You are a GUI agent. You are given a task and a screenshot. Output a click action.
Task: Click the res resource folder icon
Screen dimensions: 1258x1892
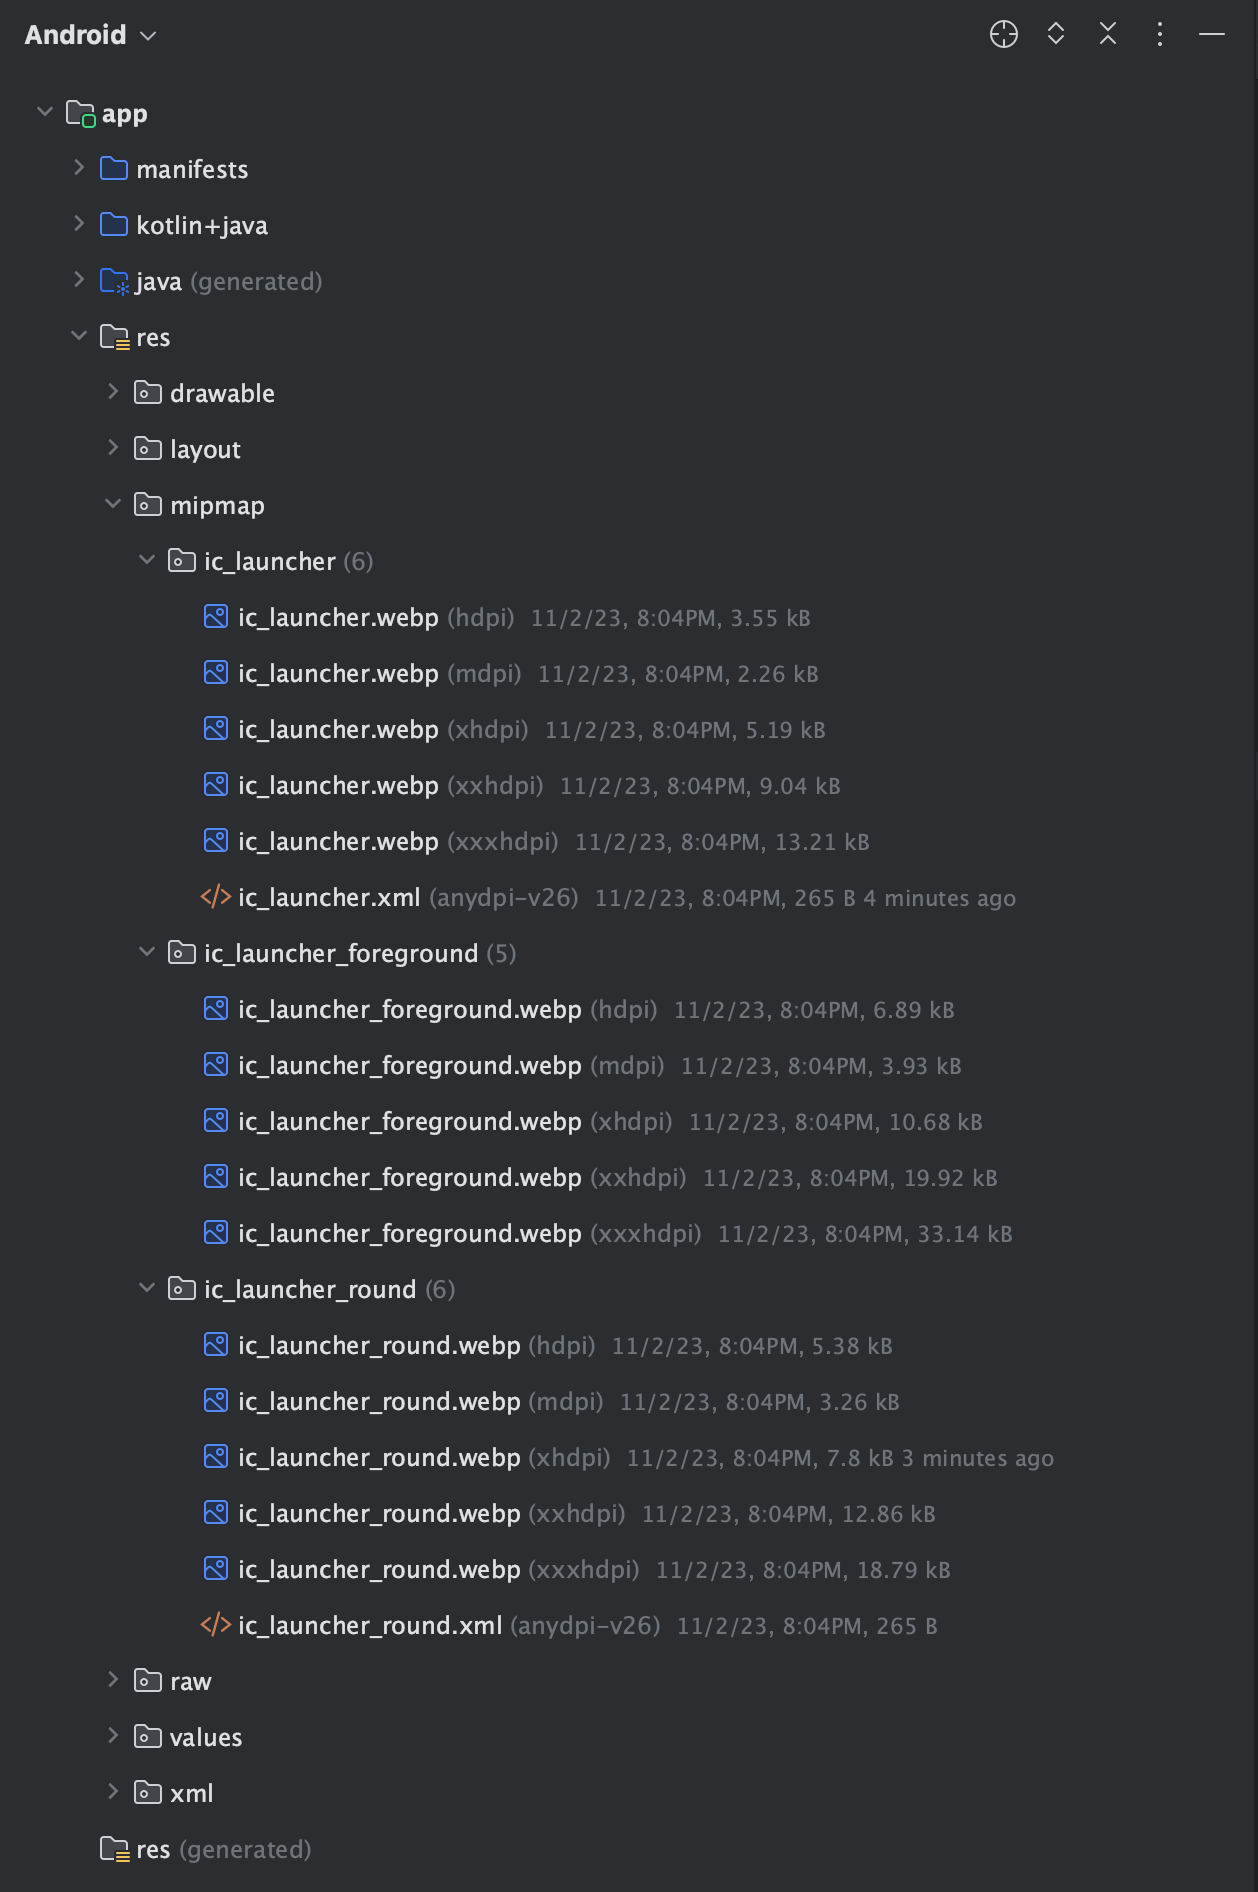coord(115,338)
